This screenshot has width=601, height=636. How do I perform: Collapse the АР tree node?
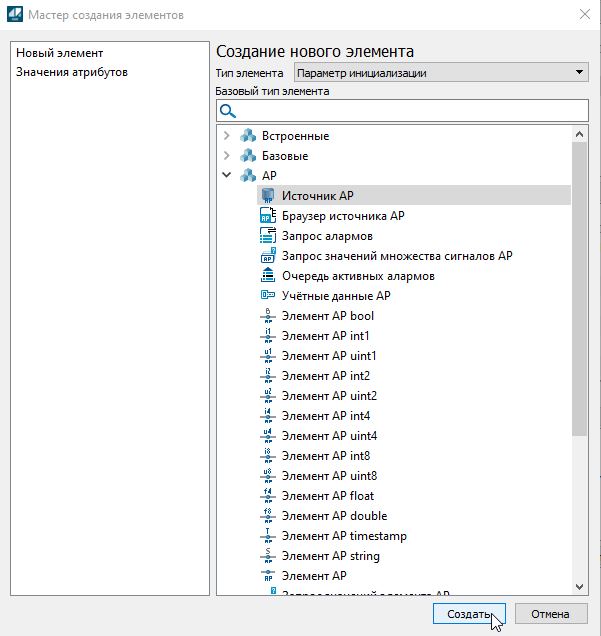coord(227,176)
